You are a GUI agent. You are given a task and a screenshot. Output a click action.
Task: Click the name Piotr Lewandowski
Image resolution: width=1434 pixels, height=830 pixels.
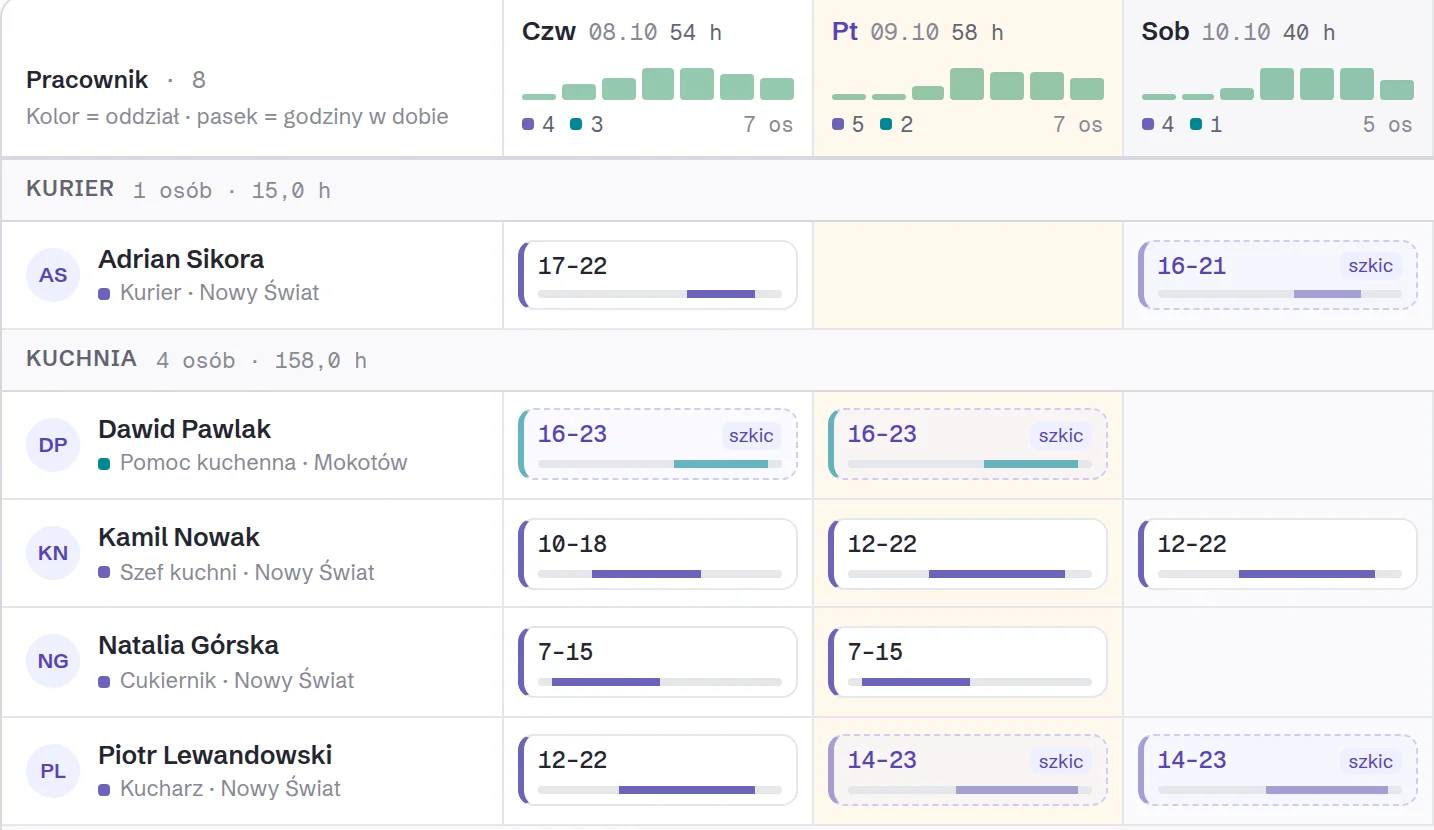(215, 755)
